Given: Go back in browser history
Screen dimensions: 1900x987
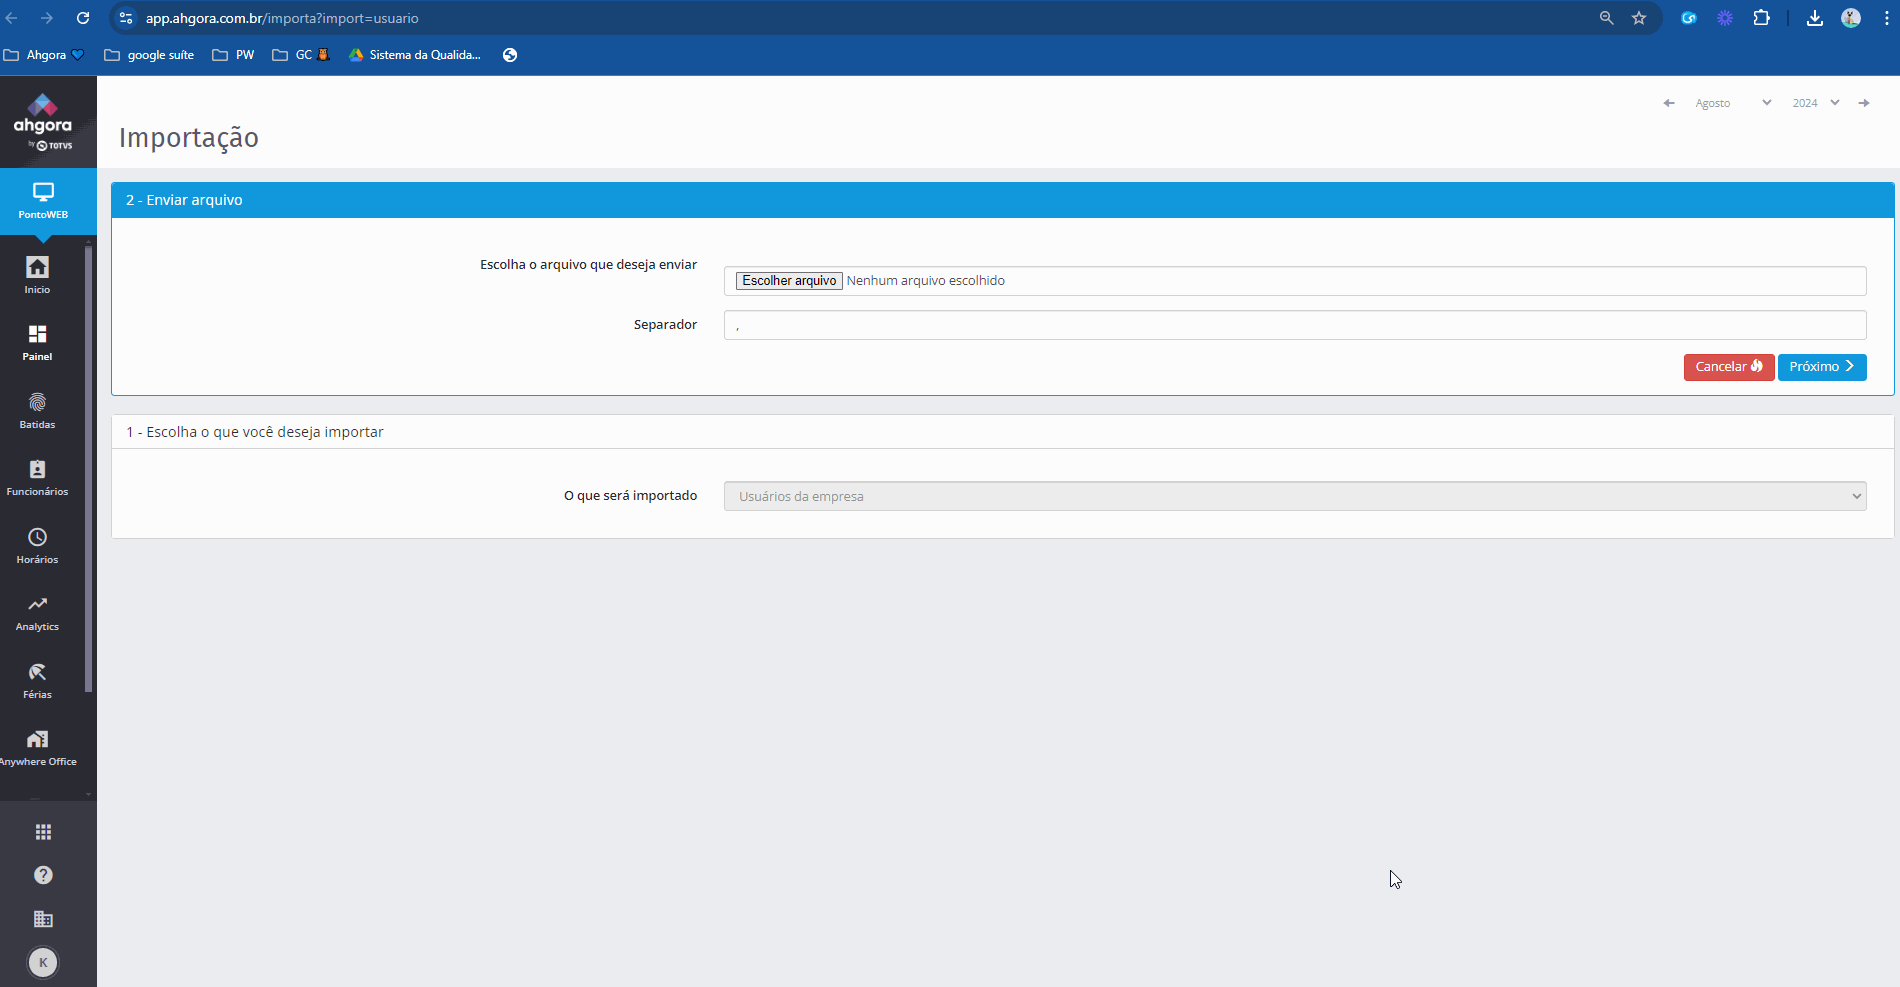Looking at the screenshot, I should 12,18.
